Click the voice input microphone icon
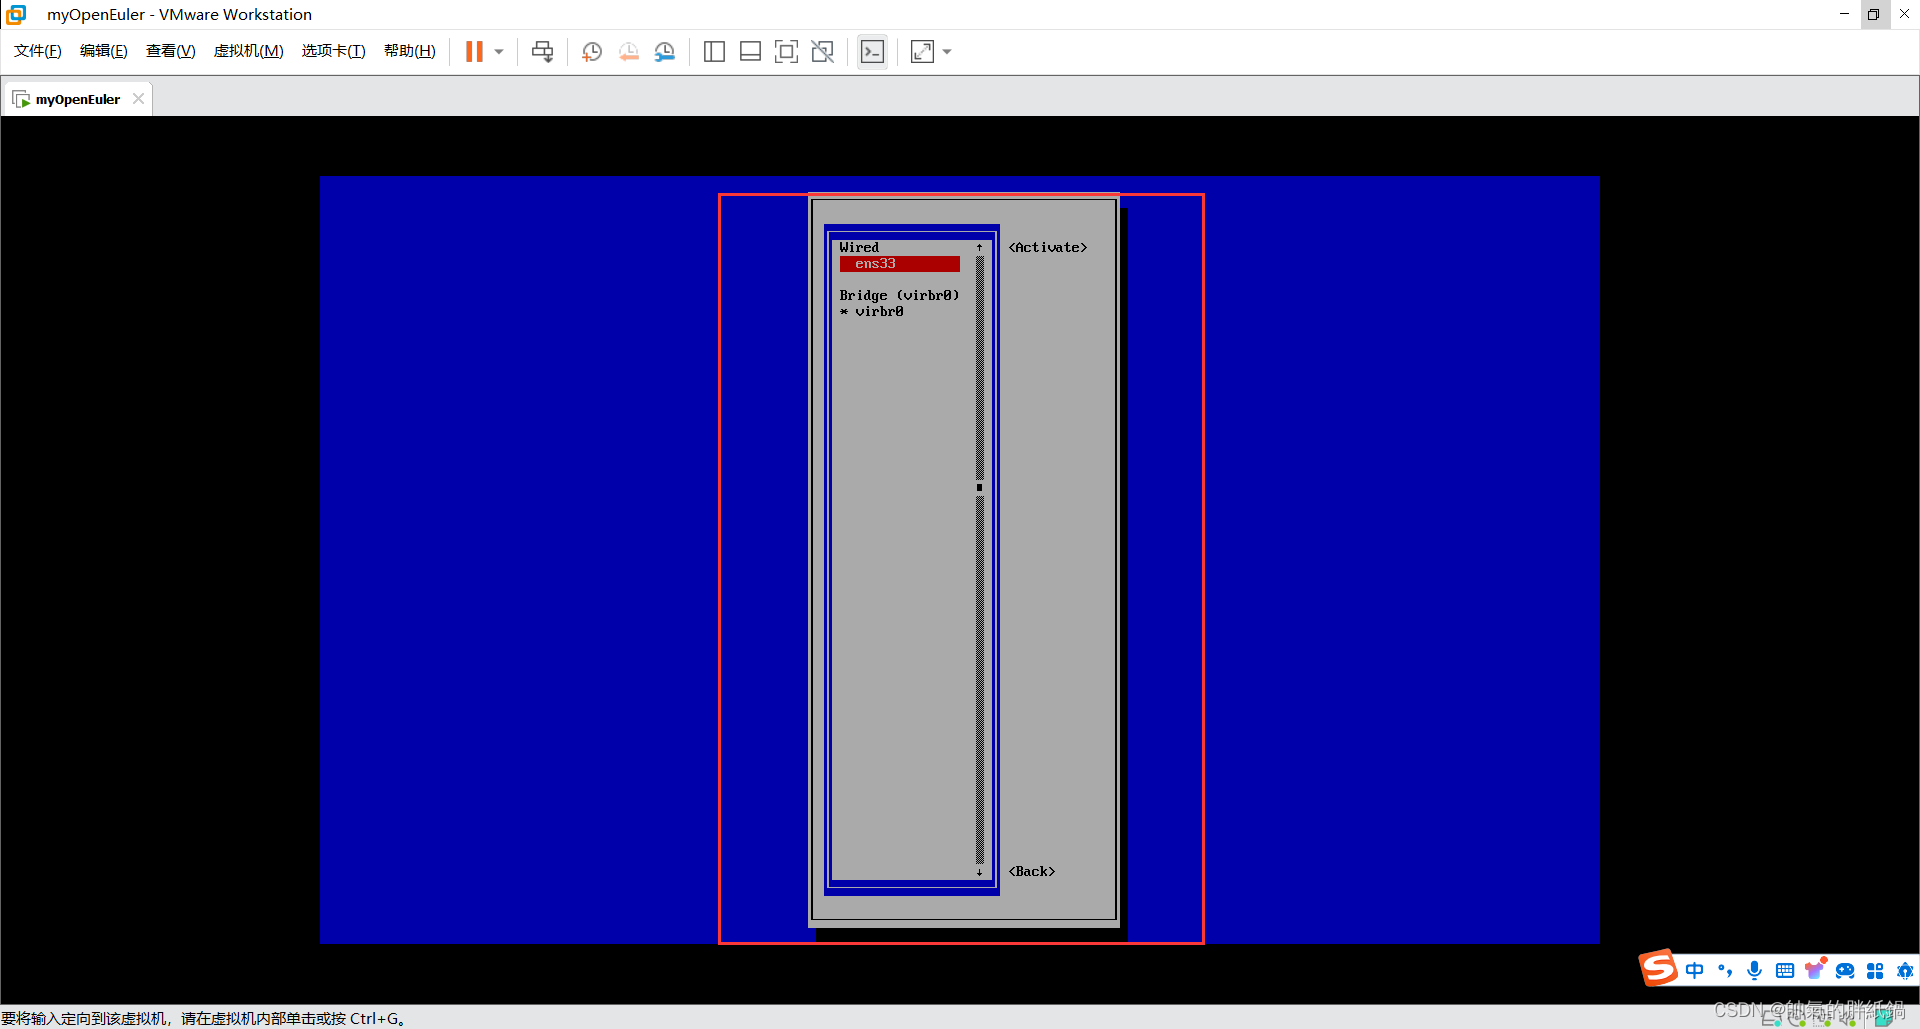Screen dimensions: 1920x1029 click(1755, 970)
